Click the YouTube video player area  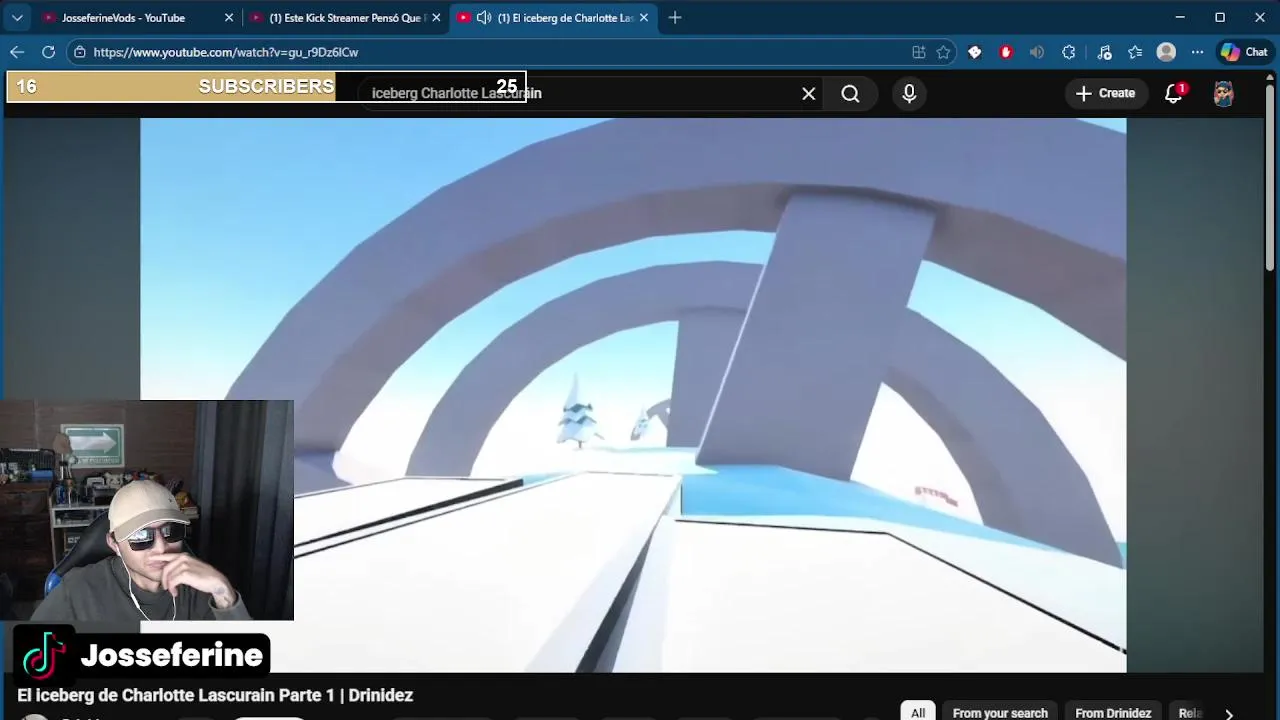tap(633, 395)
